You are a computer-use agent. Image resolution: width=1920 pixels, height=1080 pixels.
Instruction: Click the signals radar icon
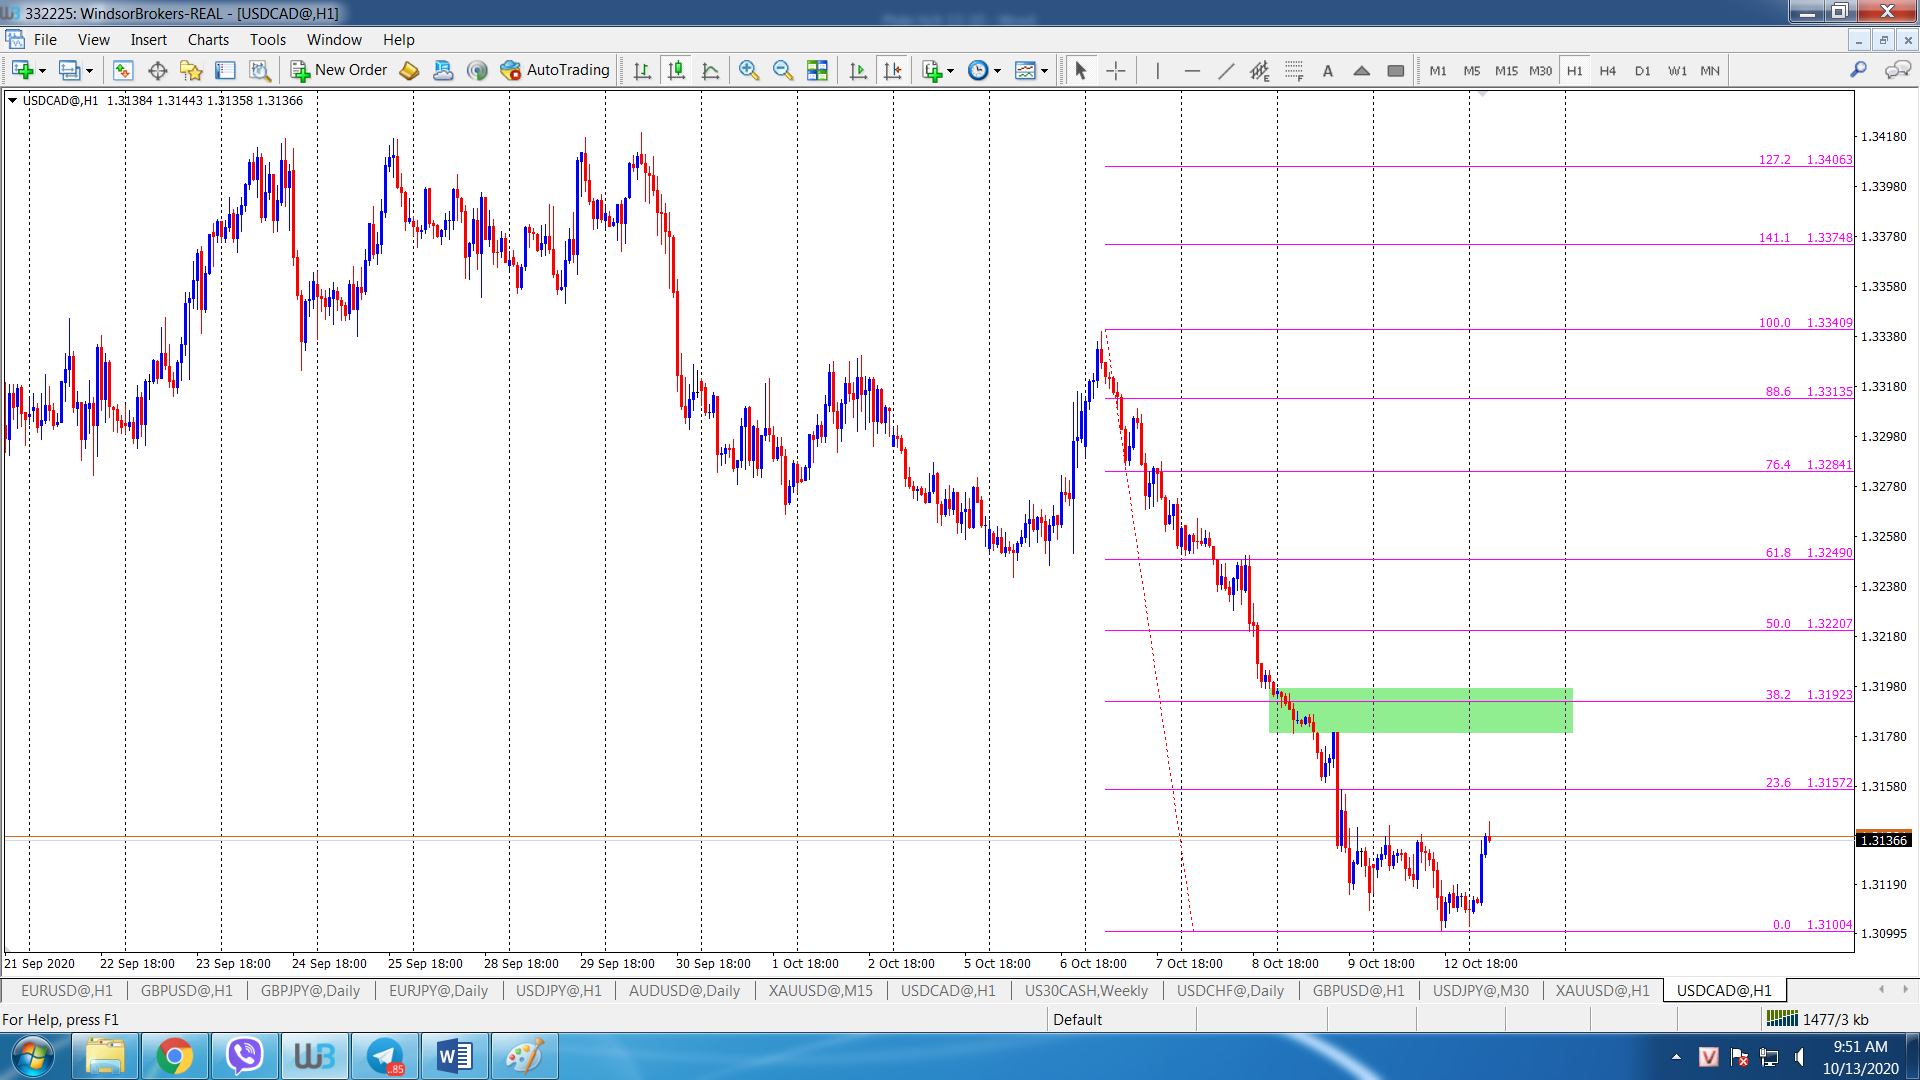[477, 70]
